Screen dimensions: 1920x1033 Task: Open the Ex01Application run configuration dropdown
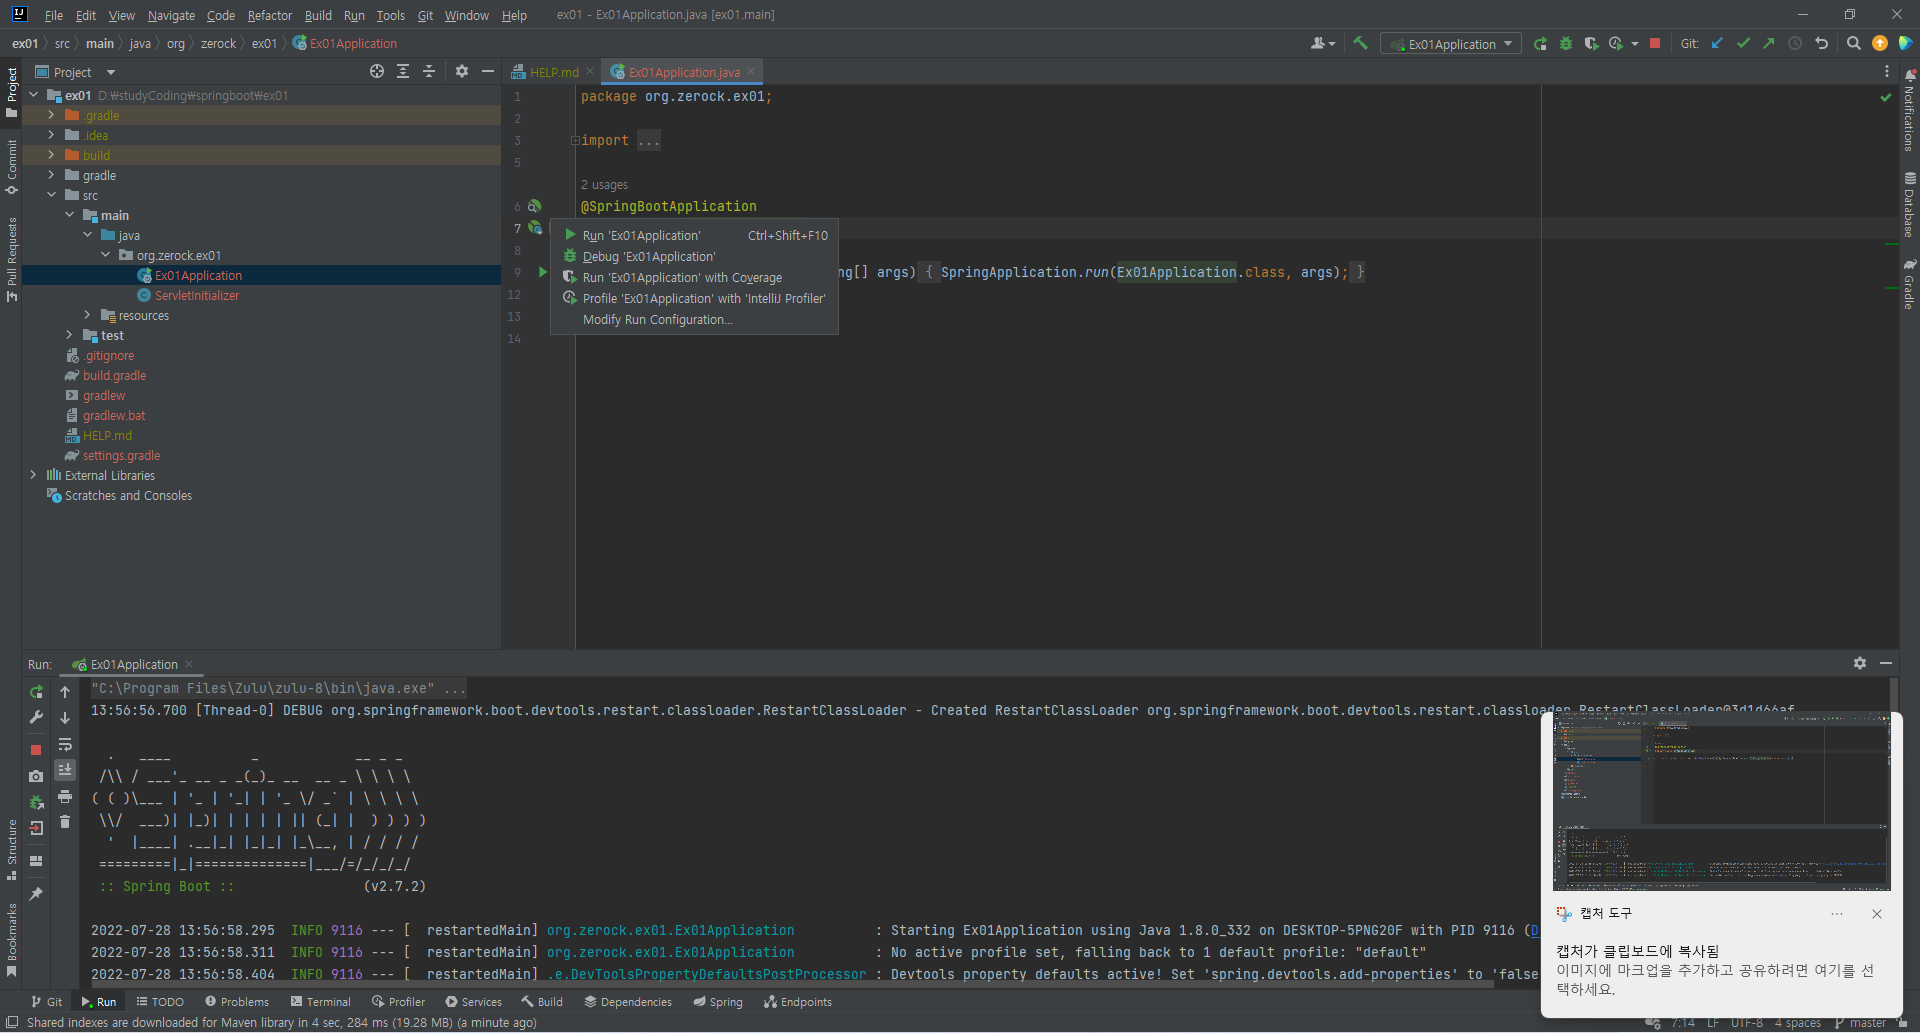click(x=1451, y=44)
